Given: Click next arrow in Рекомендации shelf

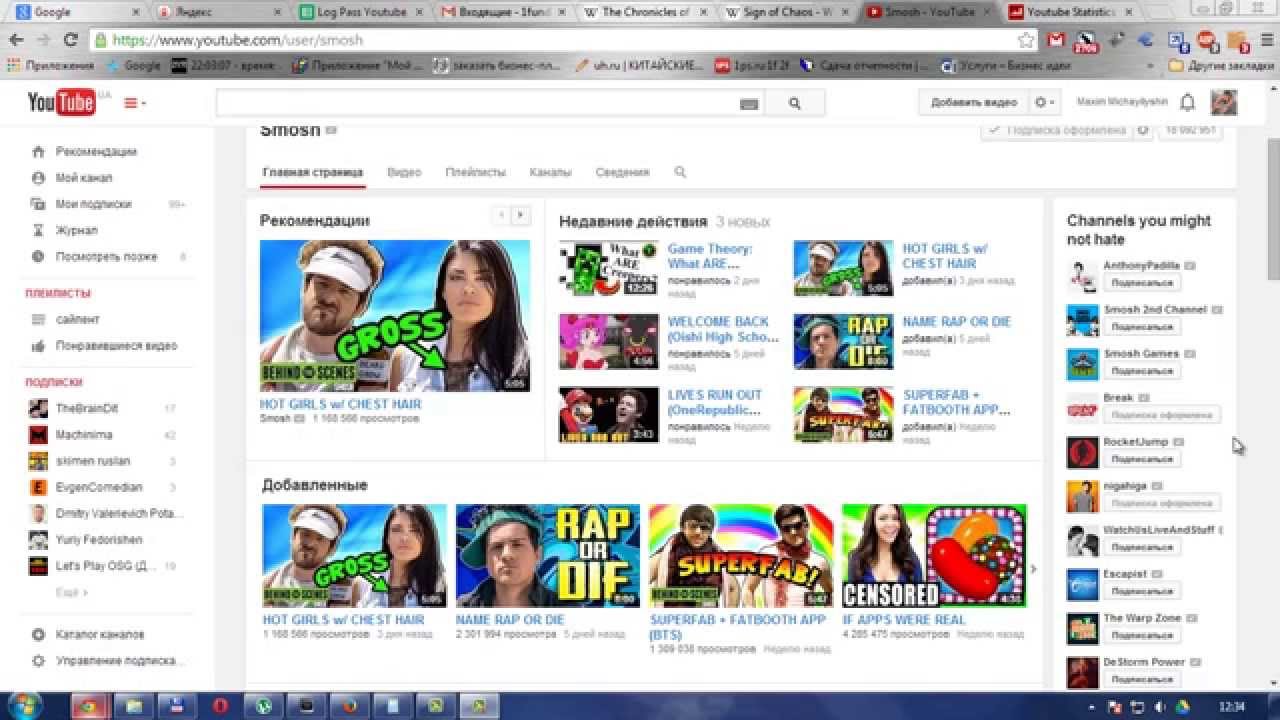Looking at the screenshot, I should click(520, 215).
